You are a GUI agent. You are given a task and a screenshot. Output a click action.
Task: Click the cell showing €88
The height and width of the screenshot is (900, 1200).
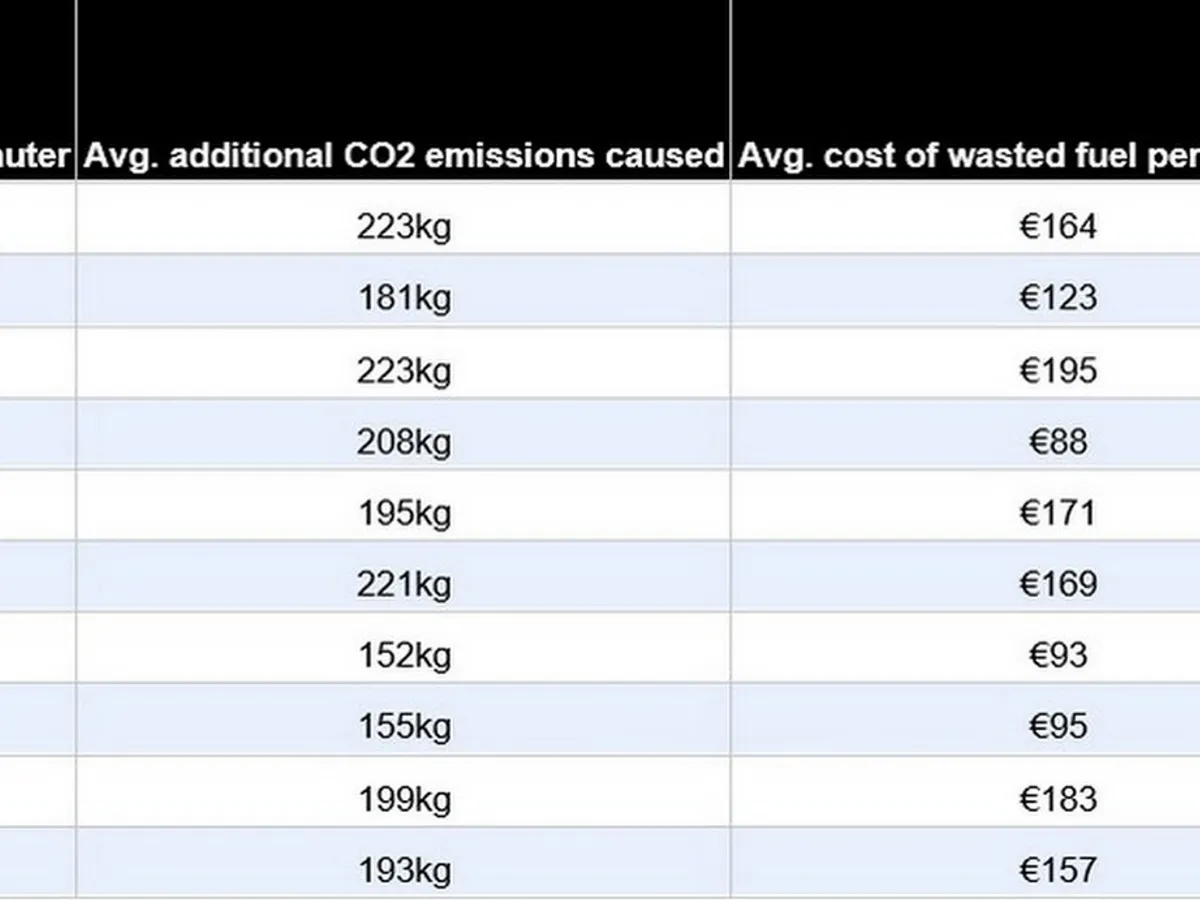coord(1058,441)
